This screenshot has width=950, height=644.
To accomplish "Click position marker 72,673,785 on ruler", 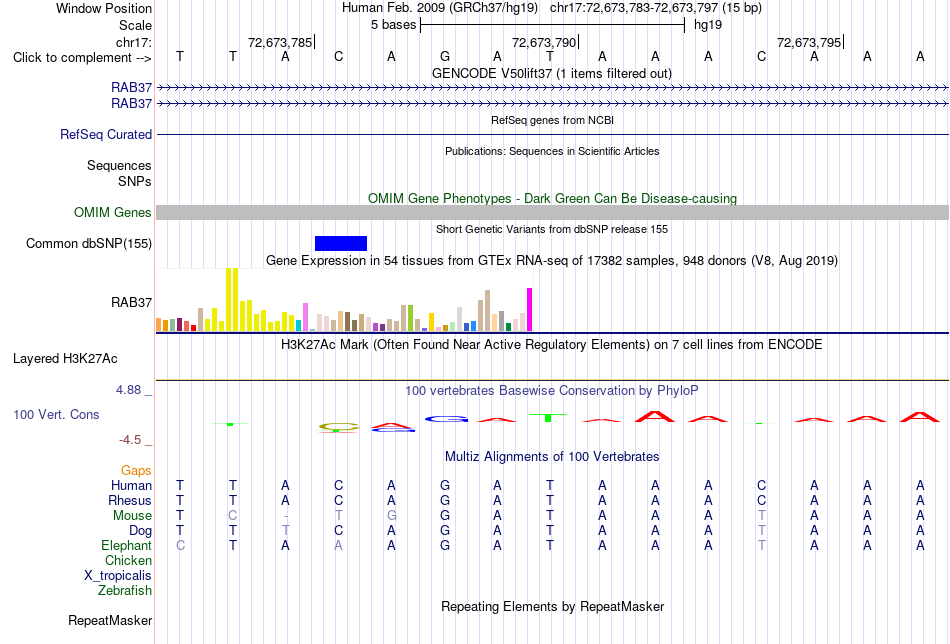I will point(280,42).
